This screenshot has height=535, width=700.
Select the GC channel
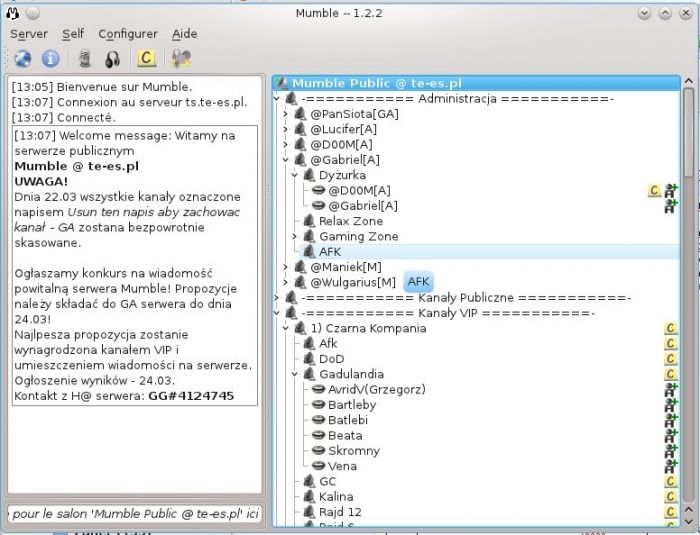[x=327, y=481]
